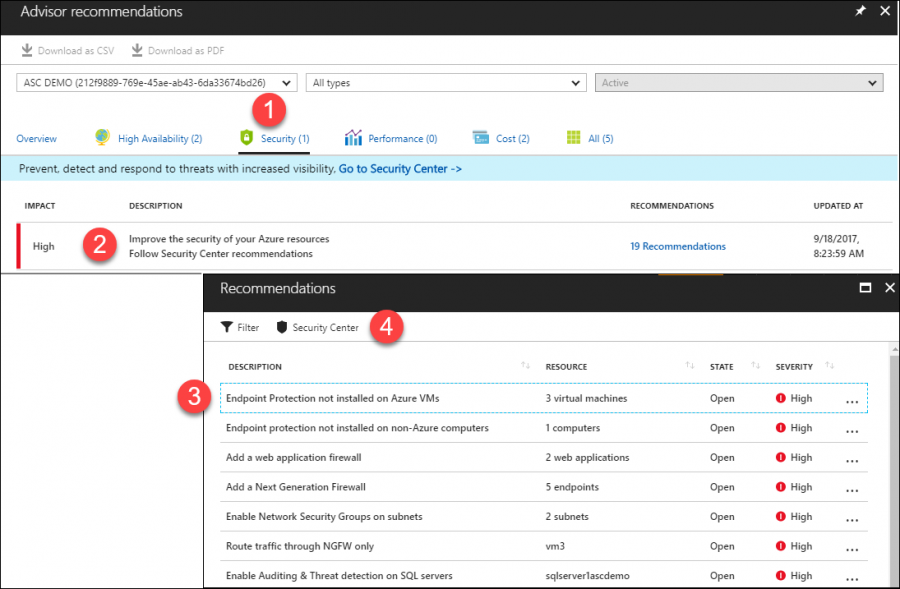Image resolution: width=900 pixels, height=589 pixels.
Task: Click the Download as CSV label
Action: pyautogui.click(x=76, y=51)
